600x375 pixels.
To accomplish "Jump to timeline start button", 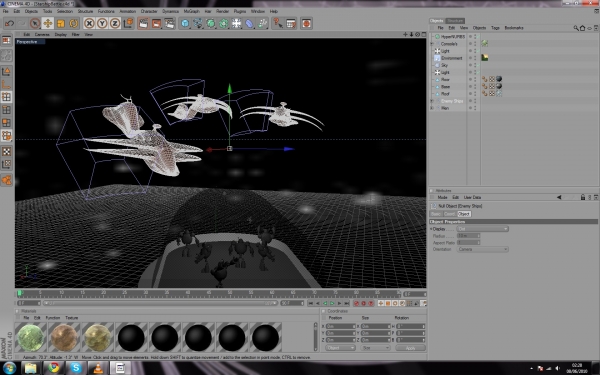I will point(311,303).
